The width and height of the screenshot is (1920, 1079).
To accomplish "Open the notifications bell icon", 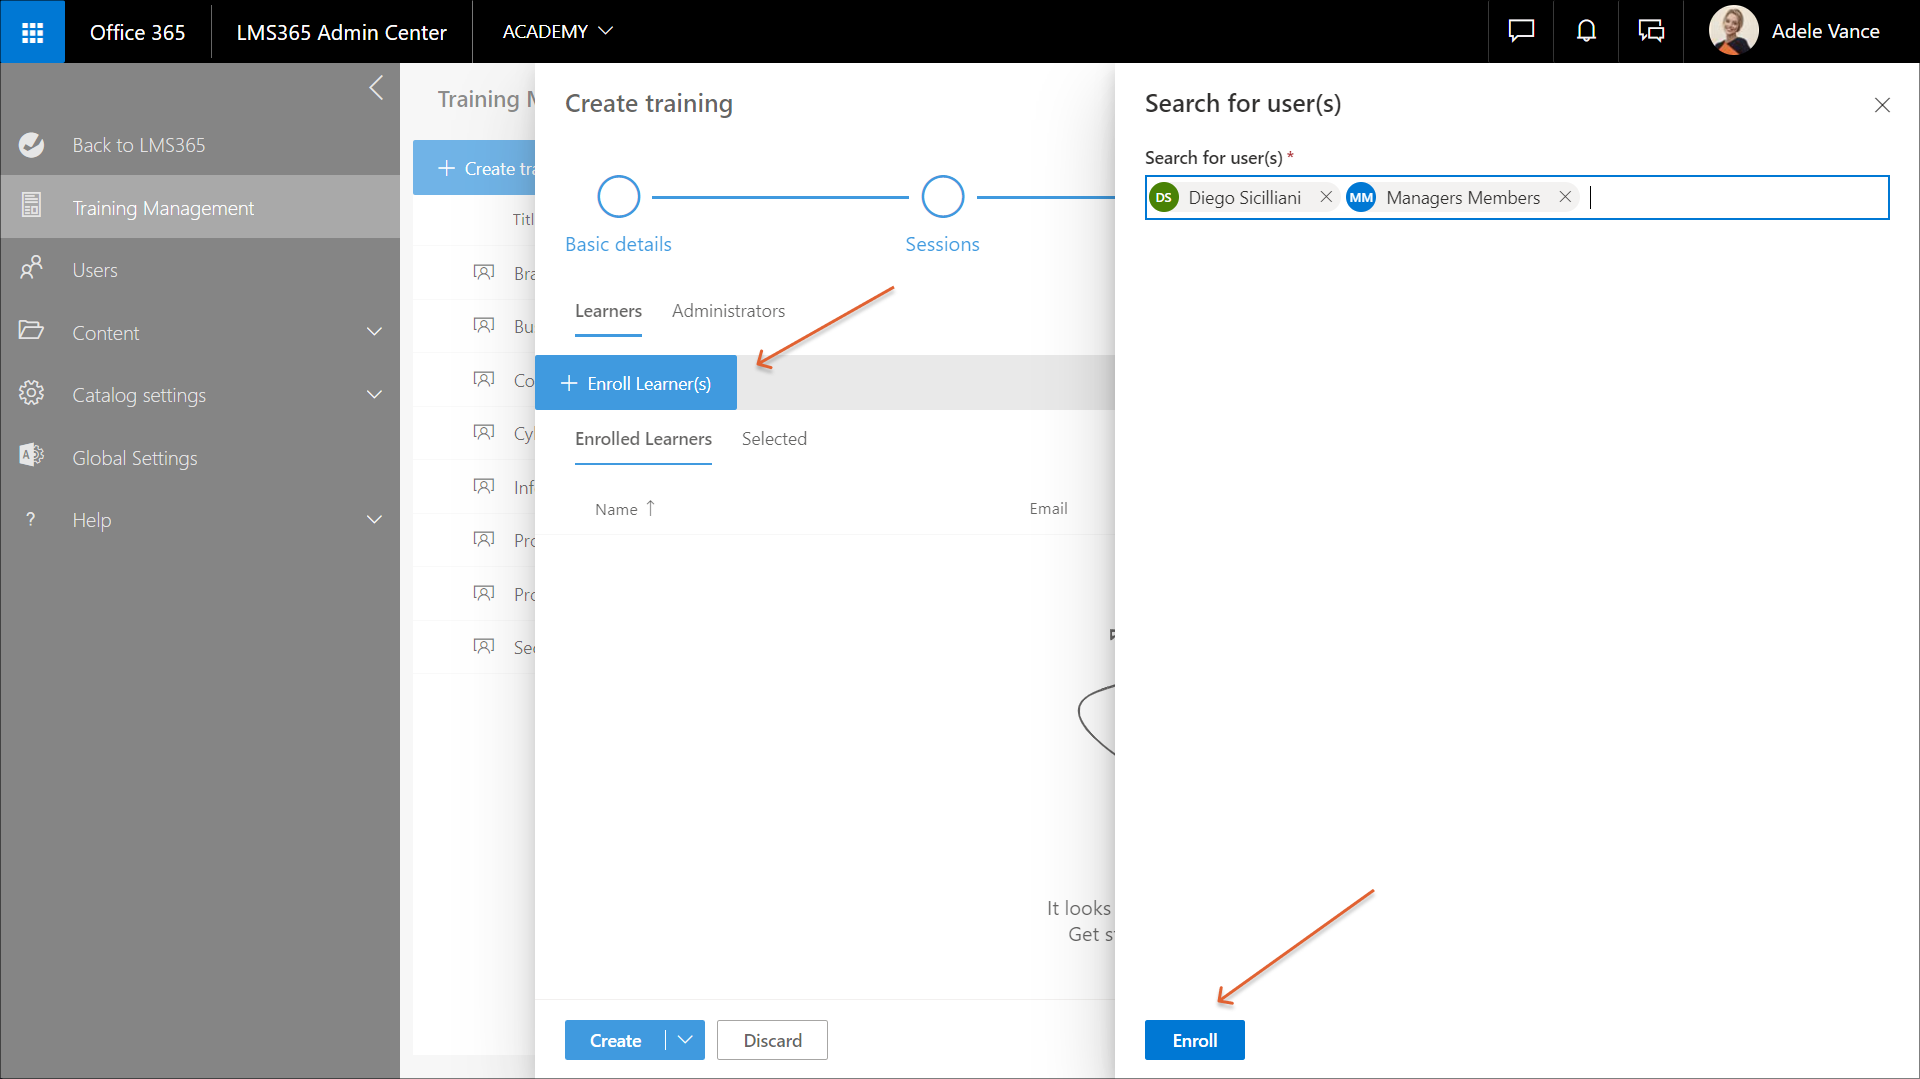I will click(x=1586, y=32).
